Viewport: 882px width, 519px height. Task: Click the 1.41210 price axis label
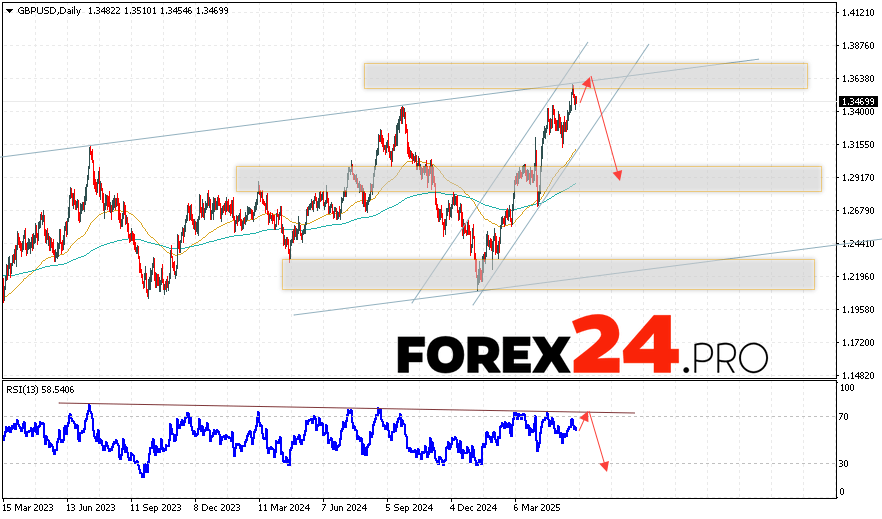pos(859,13)
